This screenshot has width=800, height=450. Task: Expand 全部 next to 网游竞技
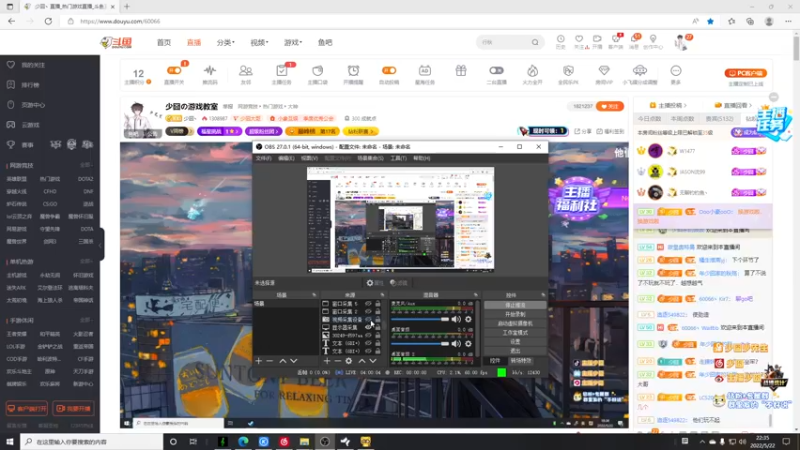coord(86,165)
